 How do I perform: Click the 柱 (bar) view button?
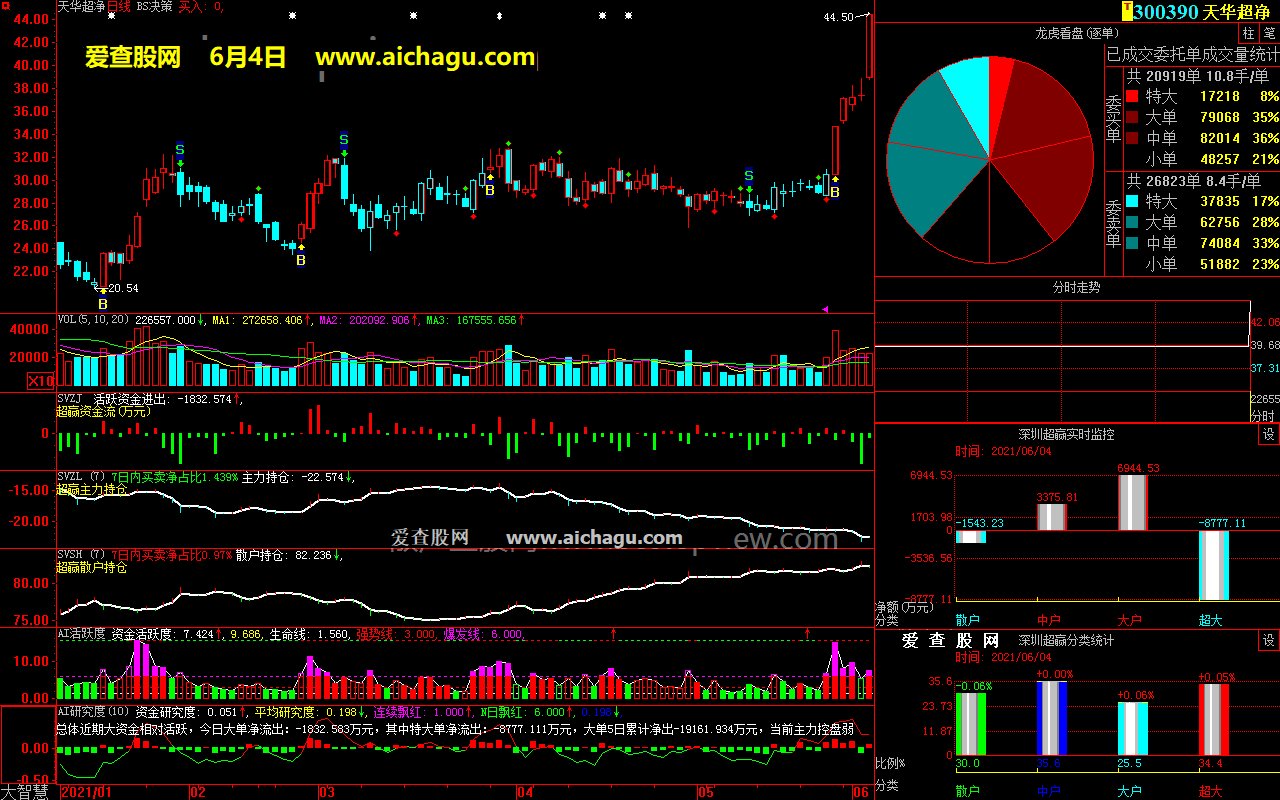pyautogui.click(x=1248, y=34)
